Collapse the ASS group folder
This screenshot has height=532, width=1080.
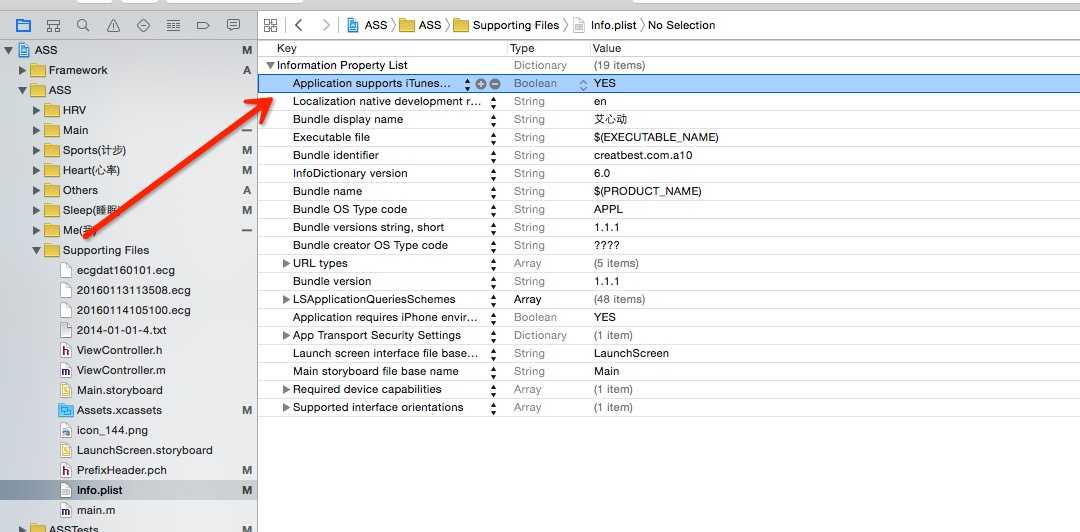(x=23, y=90)
